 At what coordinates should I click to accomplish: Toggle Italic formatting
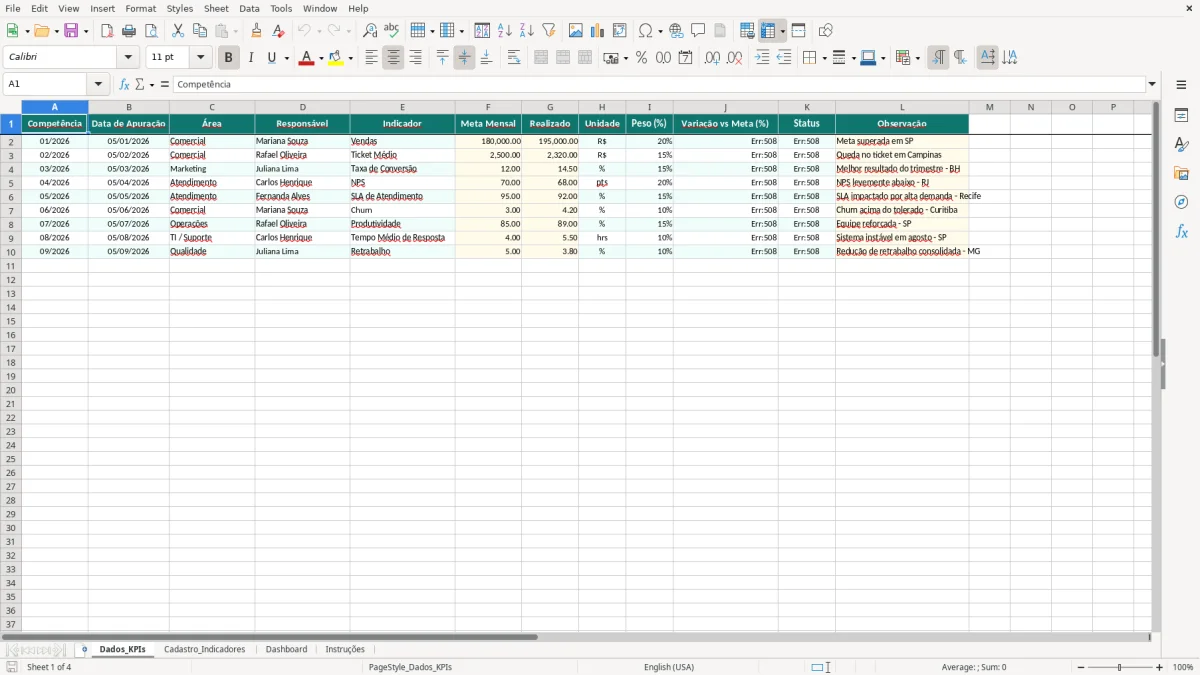point(250,58)
